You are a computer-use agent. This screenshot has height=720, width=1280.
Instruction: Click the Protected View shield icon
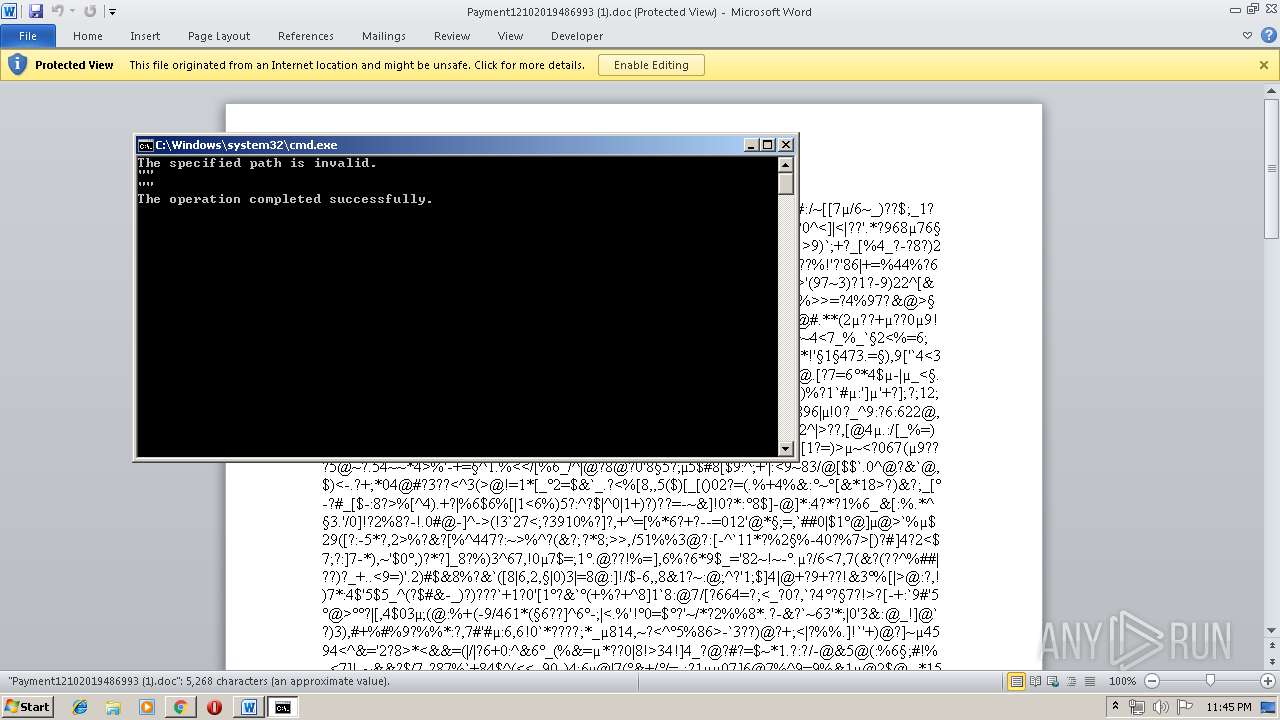pyautogui.click(x=17, y=65)
